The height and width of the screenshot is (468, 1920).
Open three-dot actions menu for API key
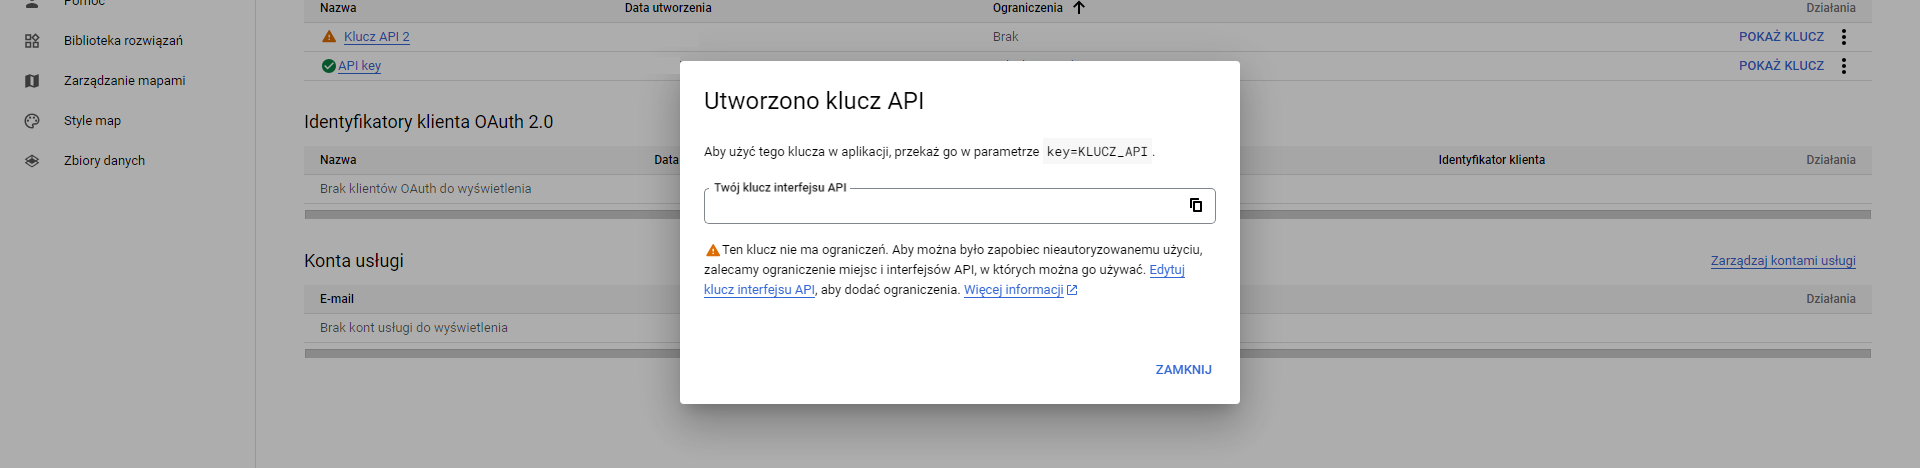coord(1844,66)
